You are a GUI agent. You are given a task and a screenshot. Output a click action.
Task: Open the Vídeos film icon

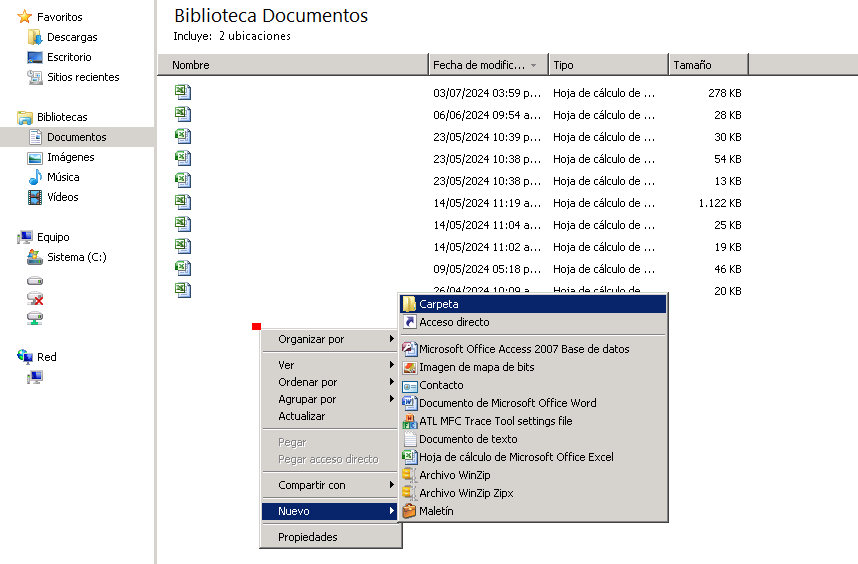tap(34, 197)
